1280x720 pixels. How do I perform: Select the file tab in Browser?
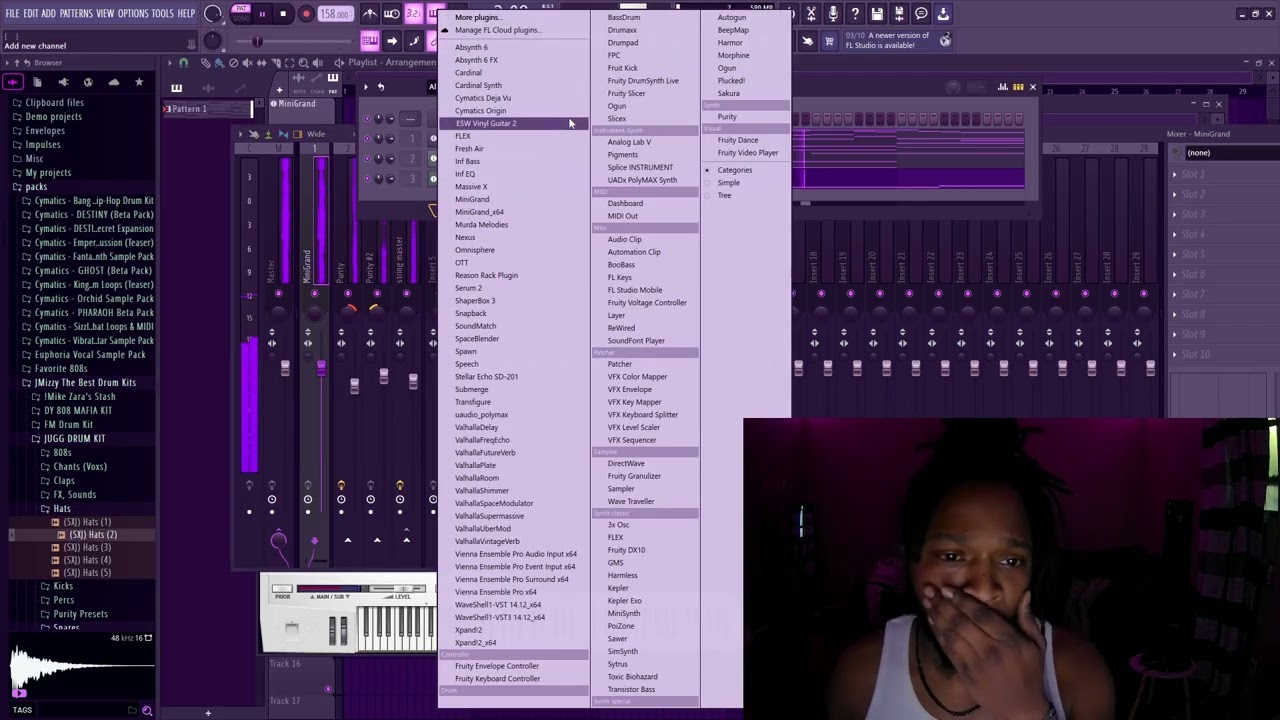click(x=38, y=82)
